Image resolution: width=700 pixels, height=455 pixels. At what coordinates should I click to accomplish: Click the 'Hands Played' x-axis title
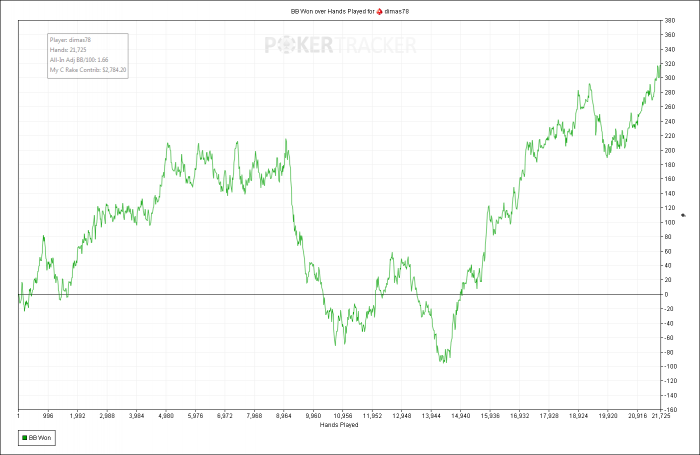(339, 425)
